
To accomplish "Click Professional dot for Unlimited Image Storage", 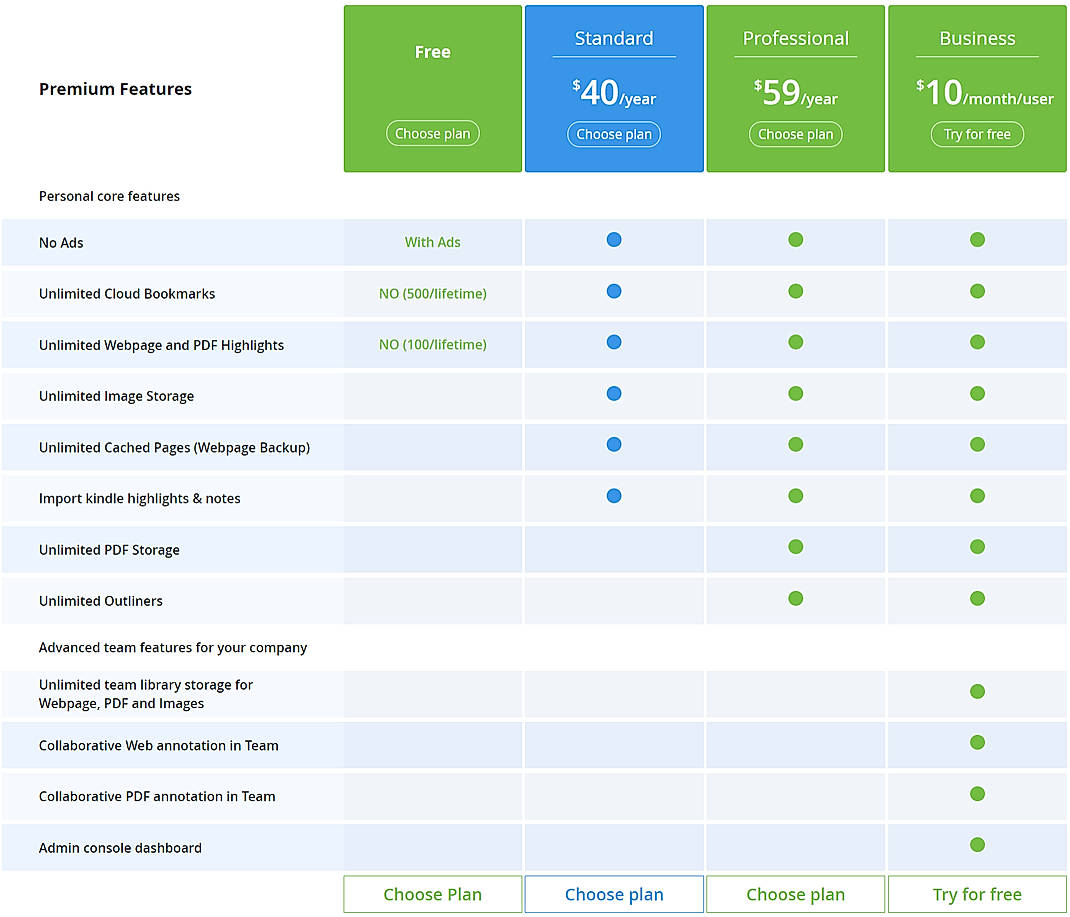I will (x=796, y=394).
